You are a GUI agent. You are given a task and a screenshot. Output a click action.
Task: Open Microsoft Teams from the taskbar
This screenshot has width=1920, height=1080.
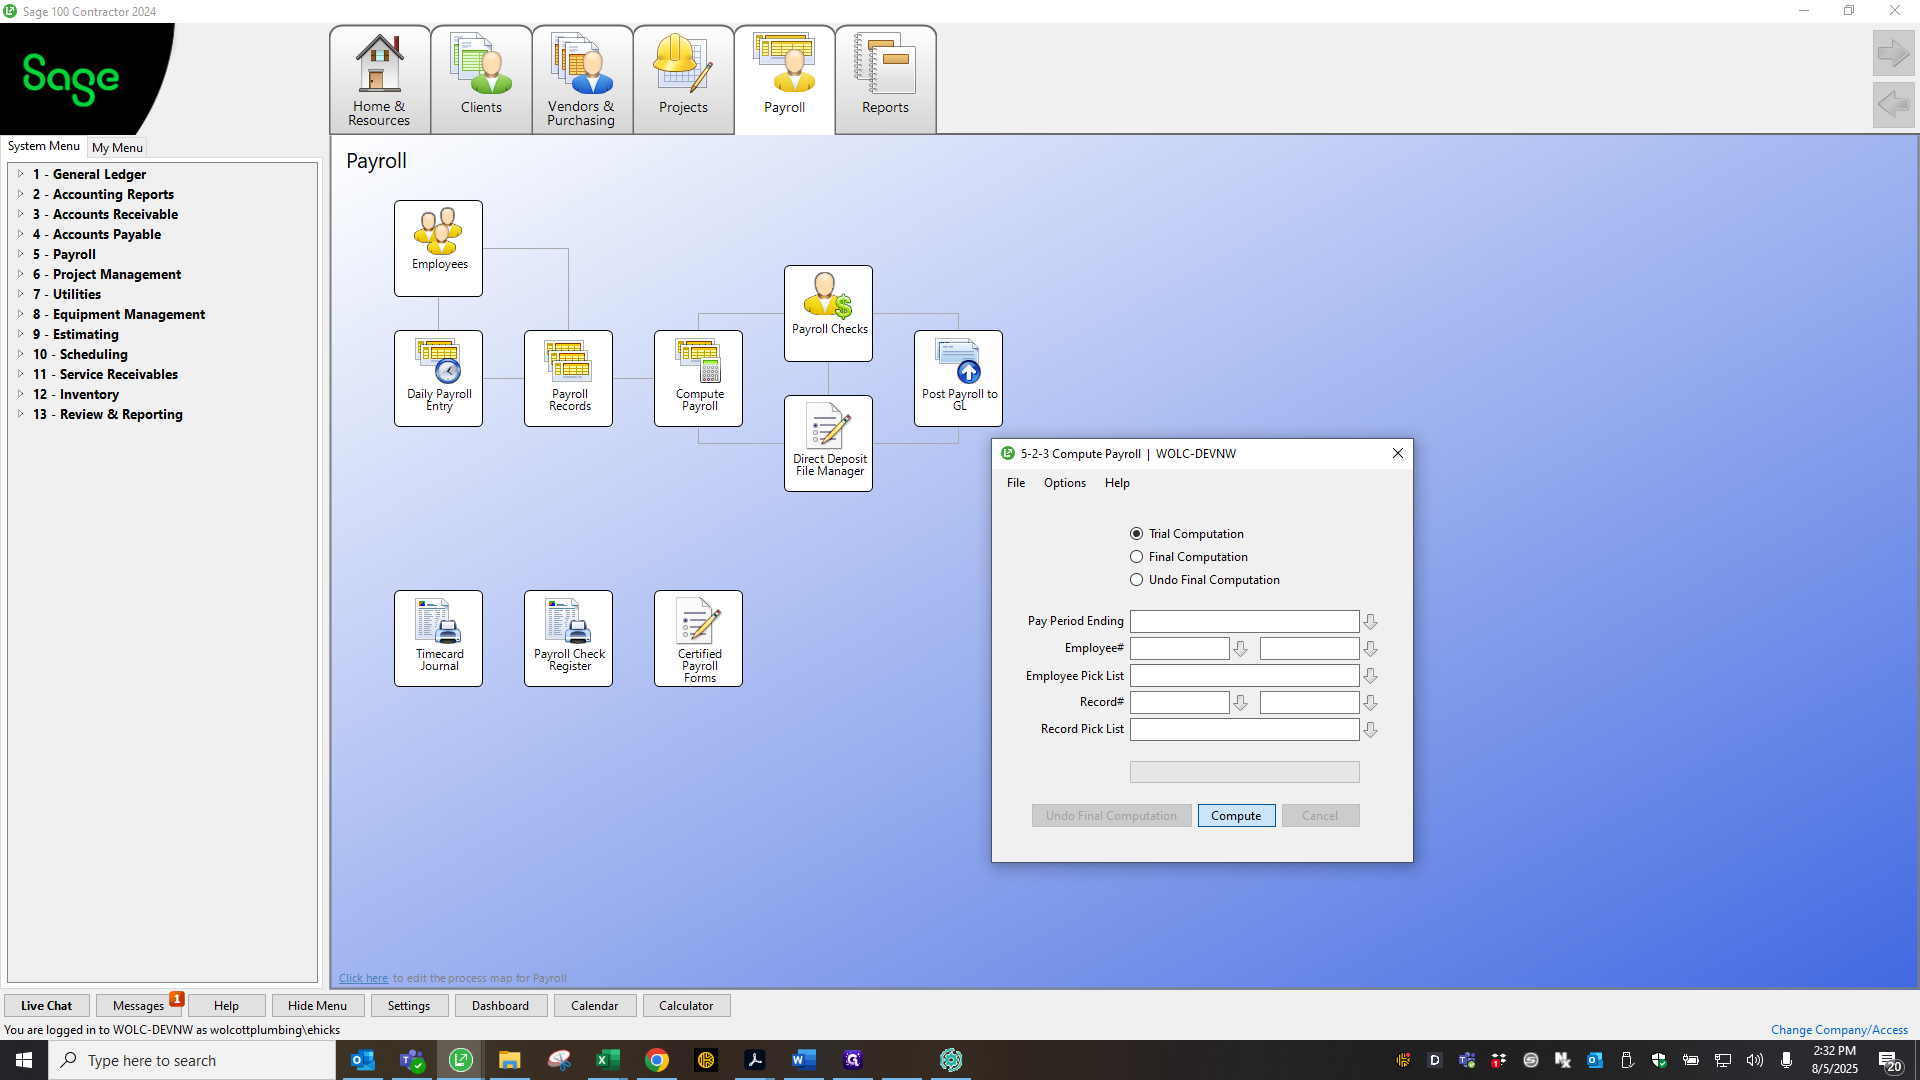click(412, 1060)
